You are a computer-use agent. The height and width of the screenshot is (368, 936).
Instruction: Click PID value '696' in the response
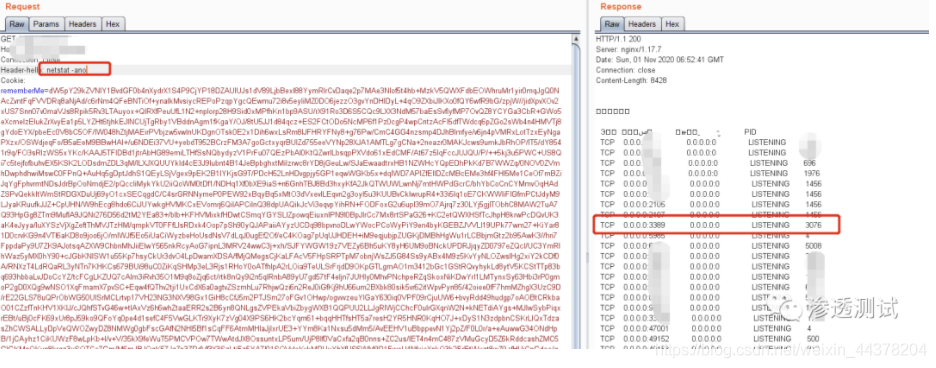coord(809,162)
